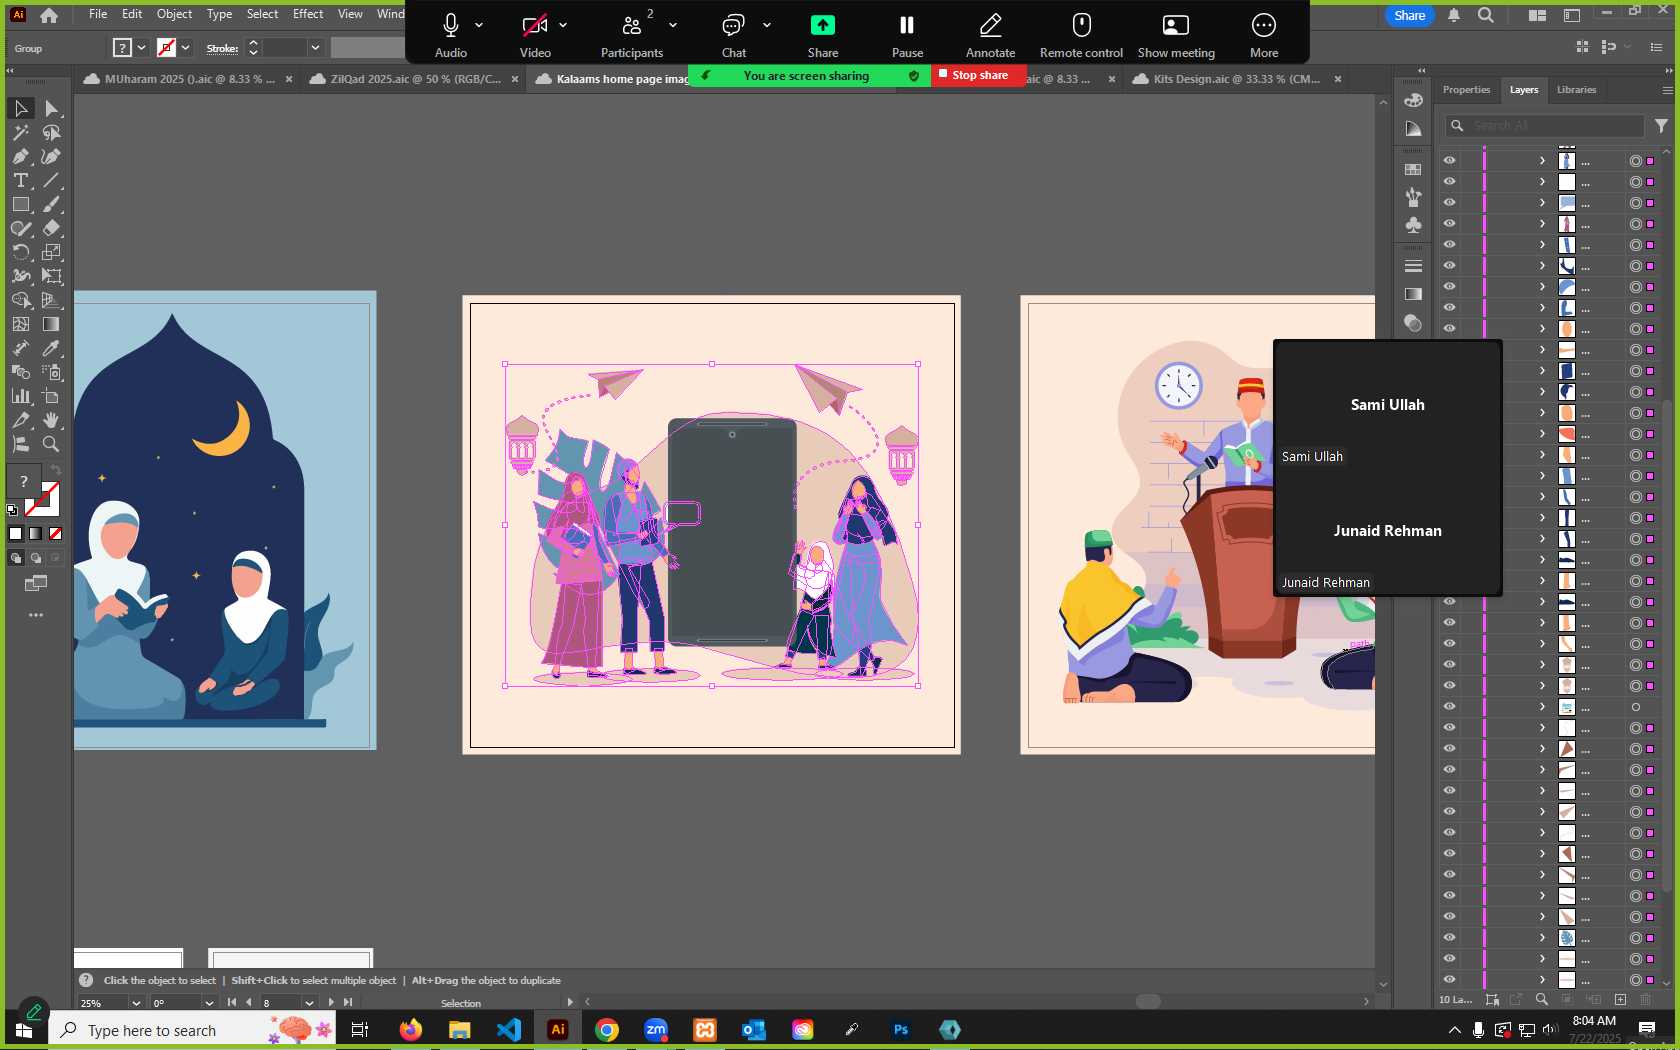Open the zoom level 25% dropdown
Viewport: 1680px width, 1050px height.
136,1003
